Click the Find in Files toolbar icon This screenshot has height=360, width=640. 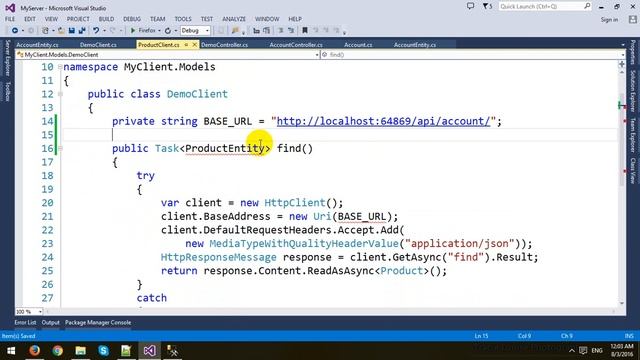[x=235, y=31]
